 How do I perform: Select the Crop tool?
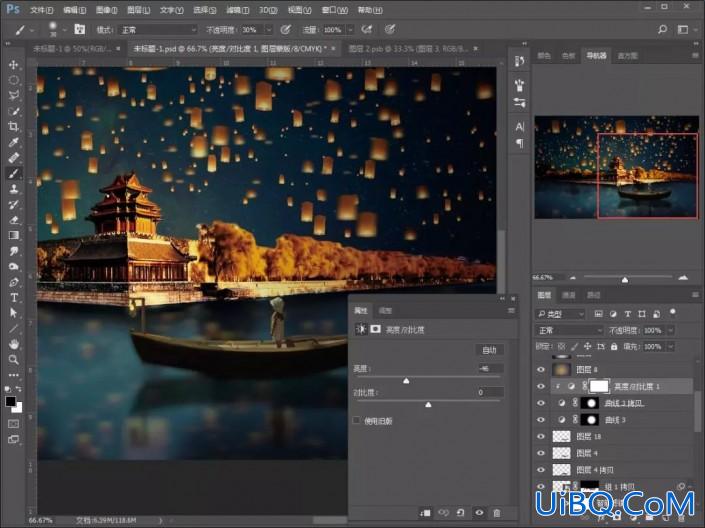click(x=13, y=126)
